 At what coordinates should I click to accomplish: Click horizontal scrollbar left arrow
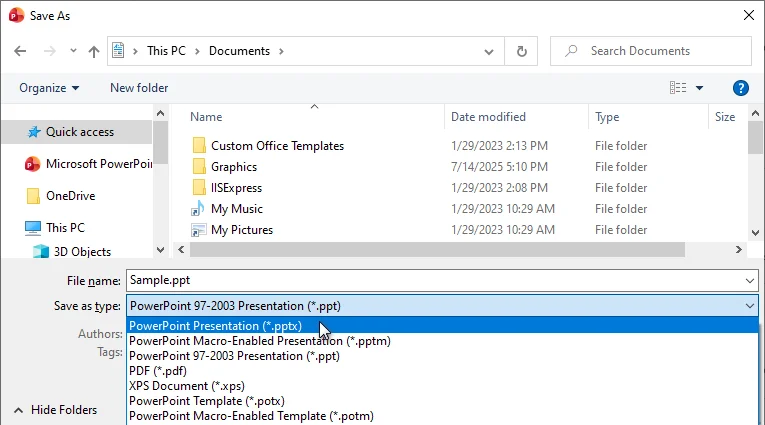181,249
